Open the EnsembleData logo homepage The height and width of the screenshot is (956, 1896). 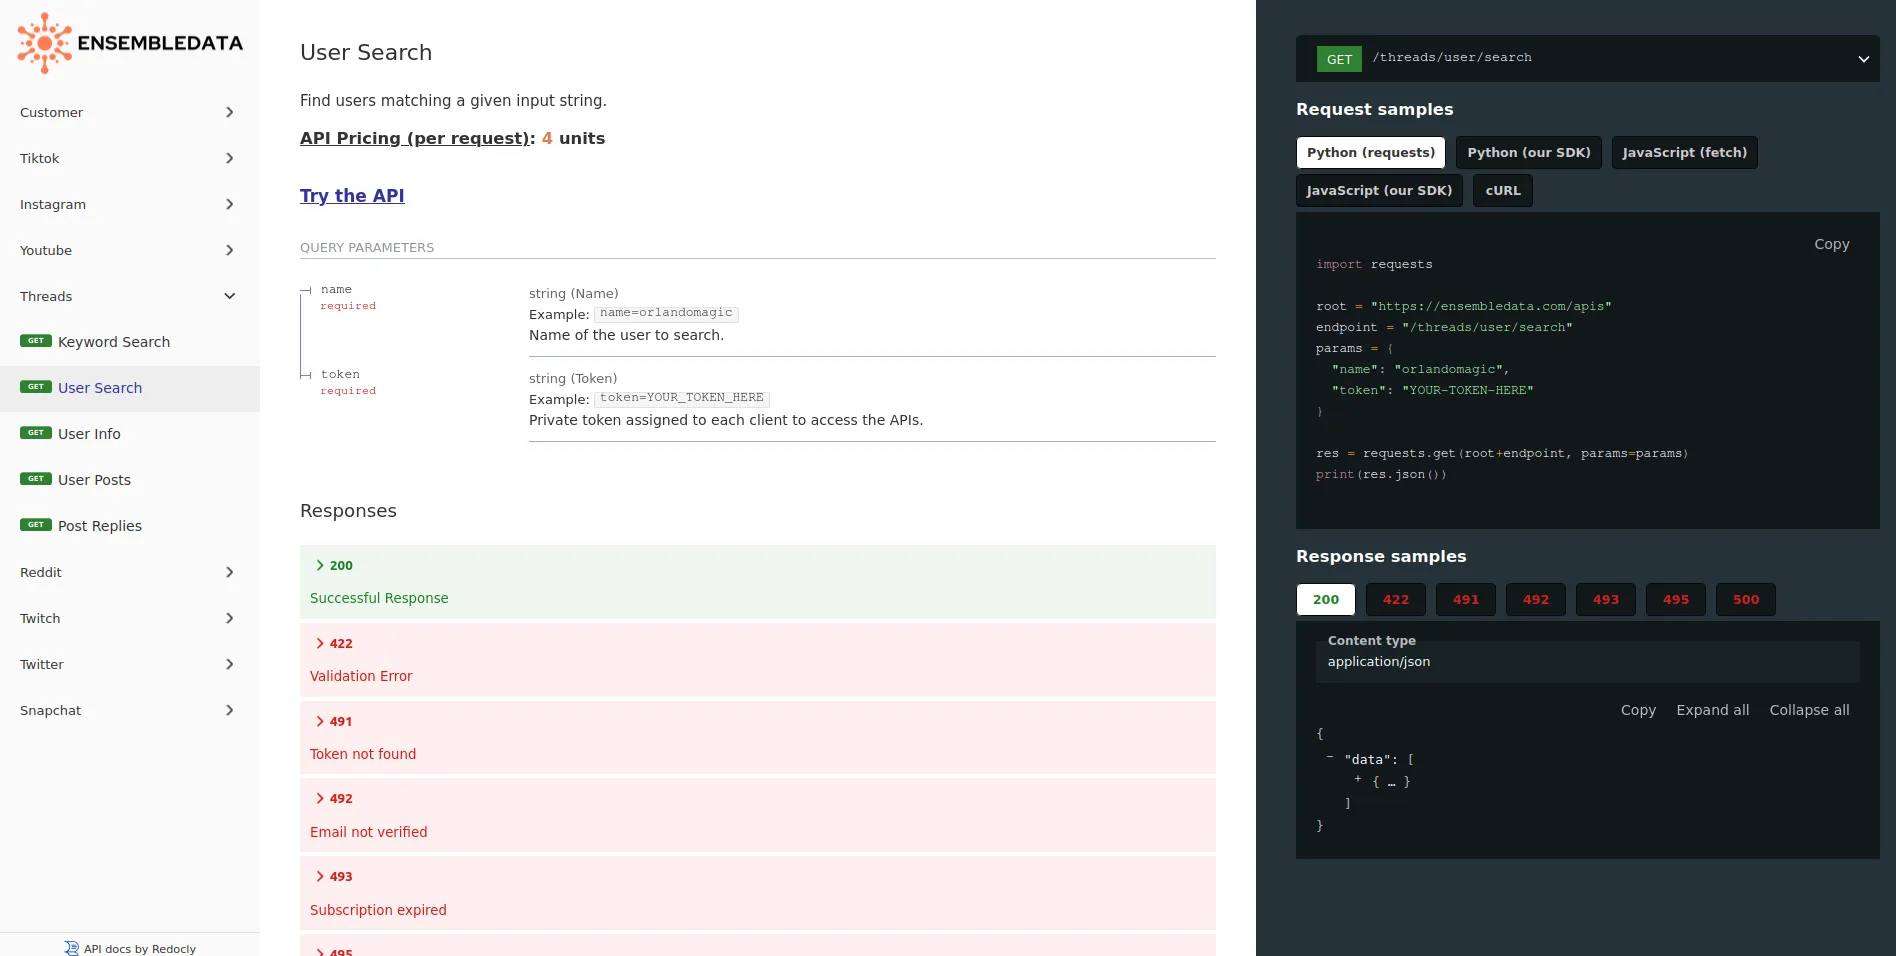[x=130, y=43]
